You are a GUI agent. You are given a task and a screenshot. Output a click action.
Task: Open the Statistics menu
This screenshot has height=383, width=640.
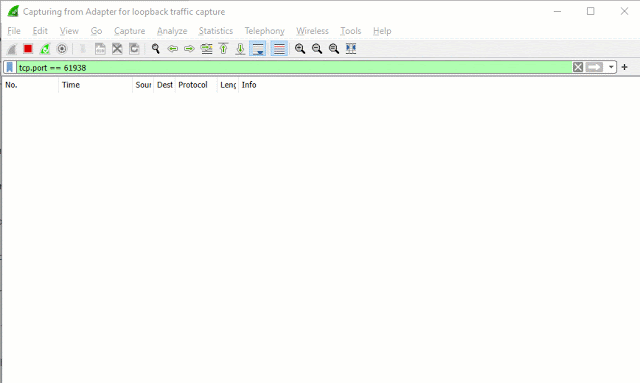click(x=216, y=31)
